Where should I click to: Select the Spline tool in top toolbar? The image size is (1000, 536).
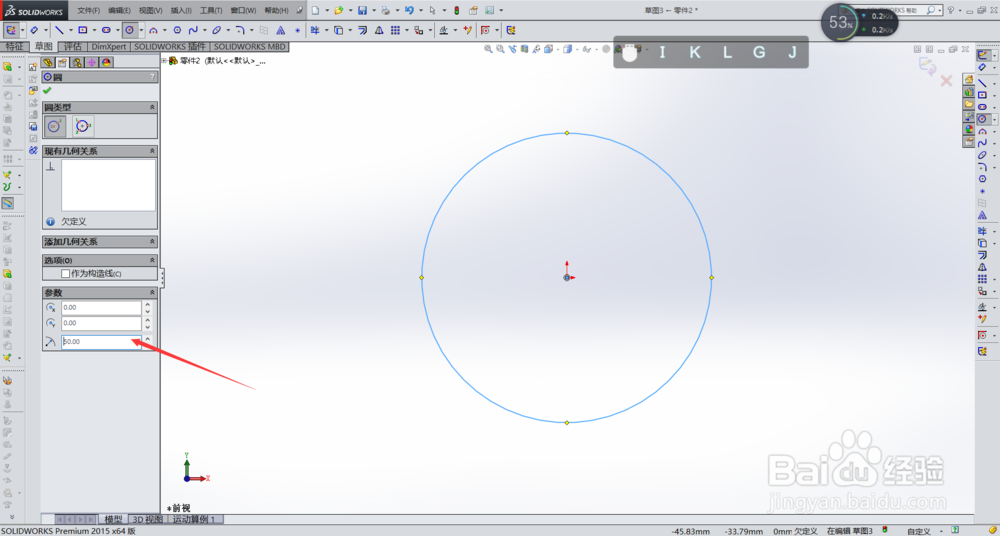[193, 30]
